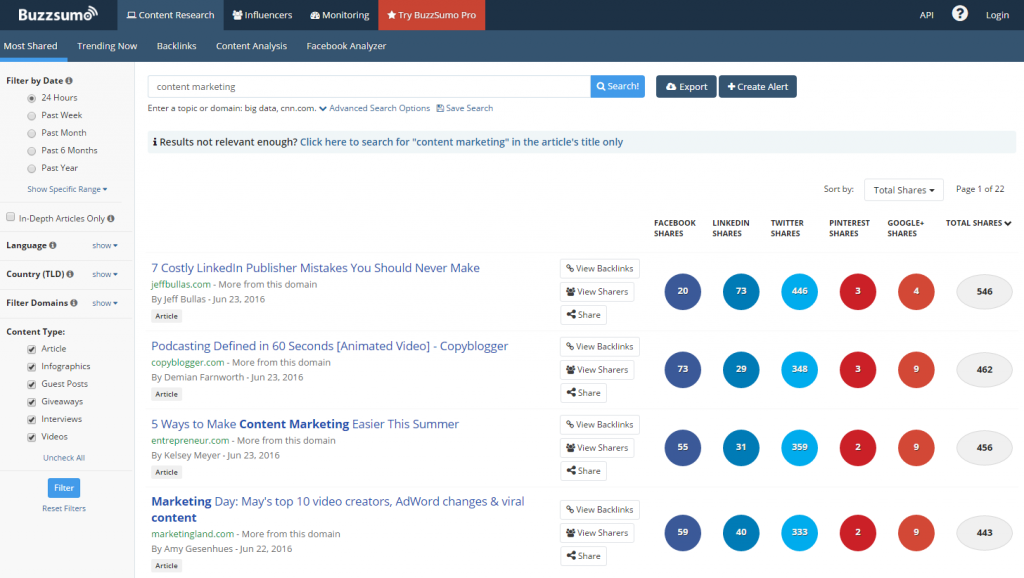
Task: Click Facebook shares bubble showing 20
Action: 682,291
